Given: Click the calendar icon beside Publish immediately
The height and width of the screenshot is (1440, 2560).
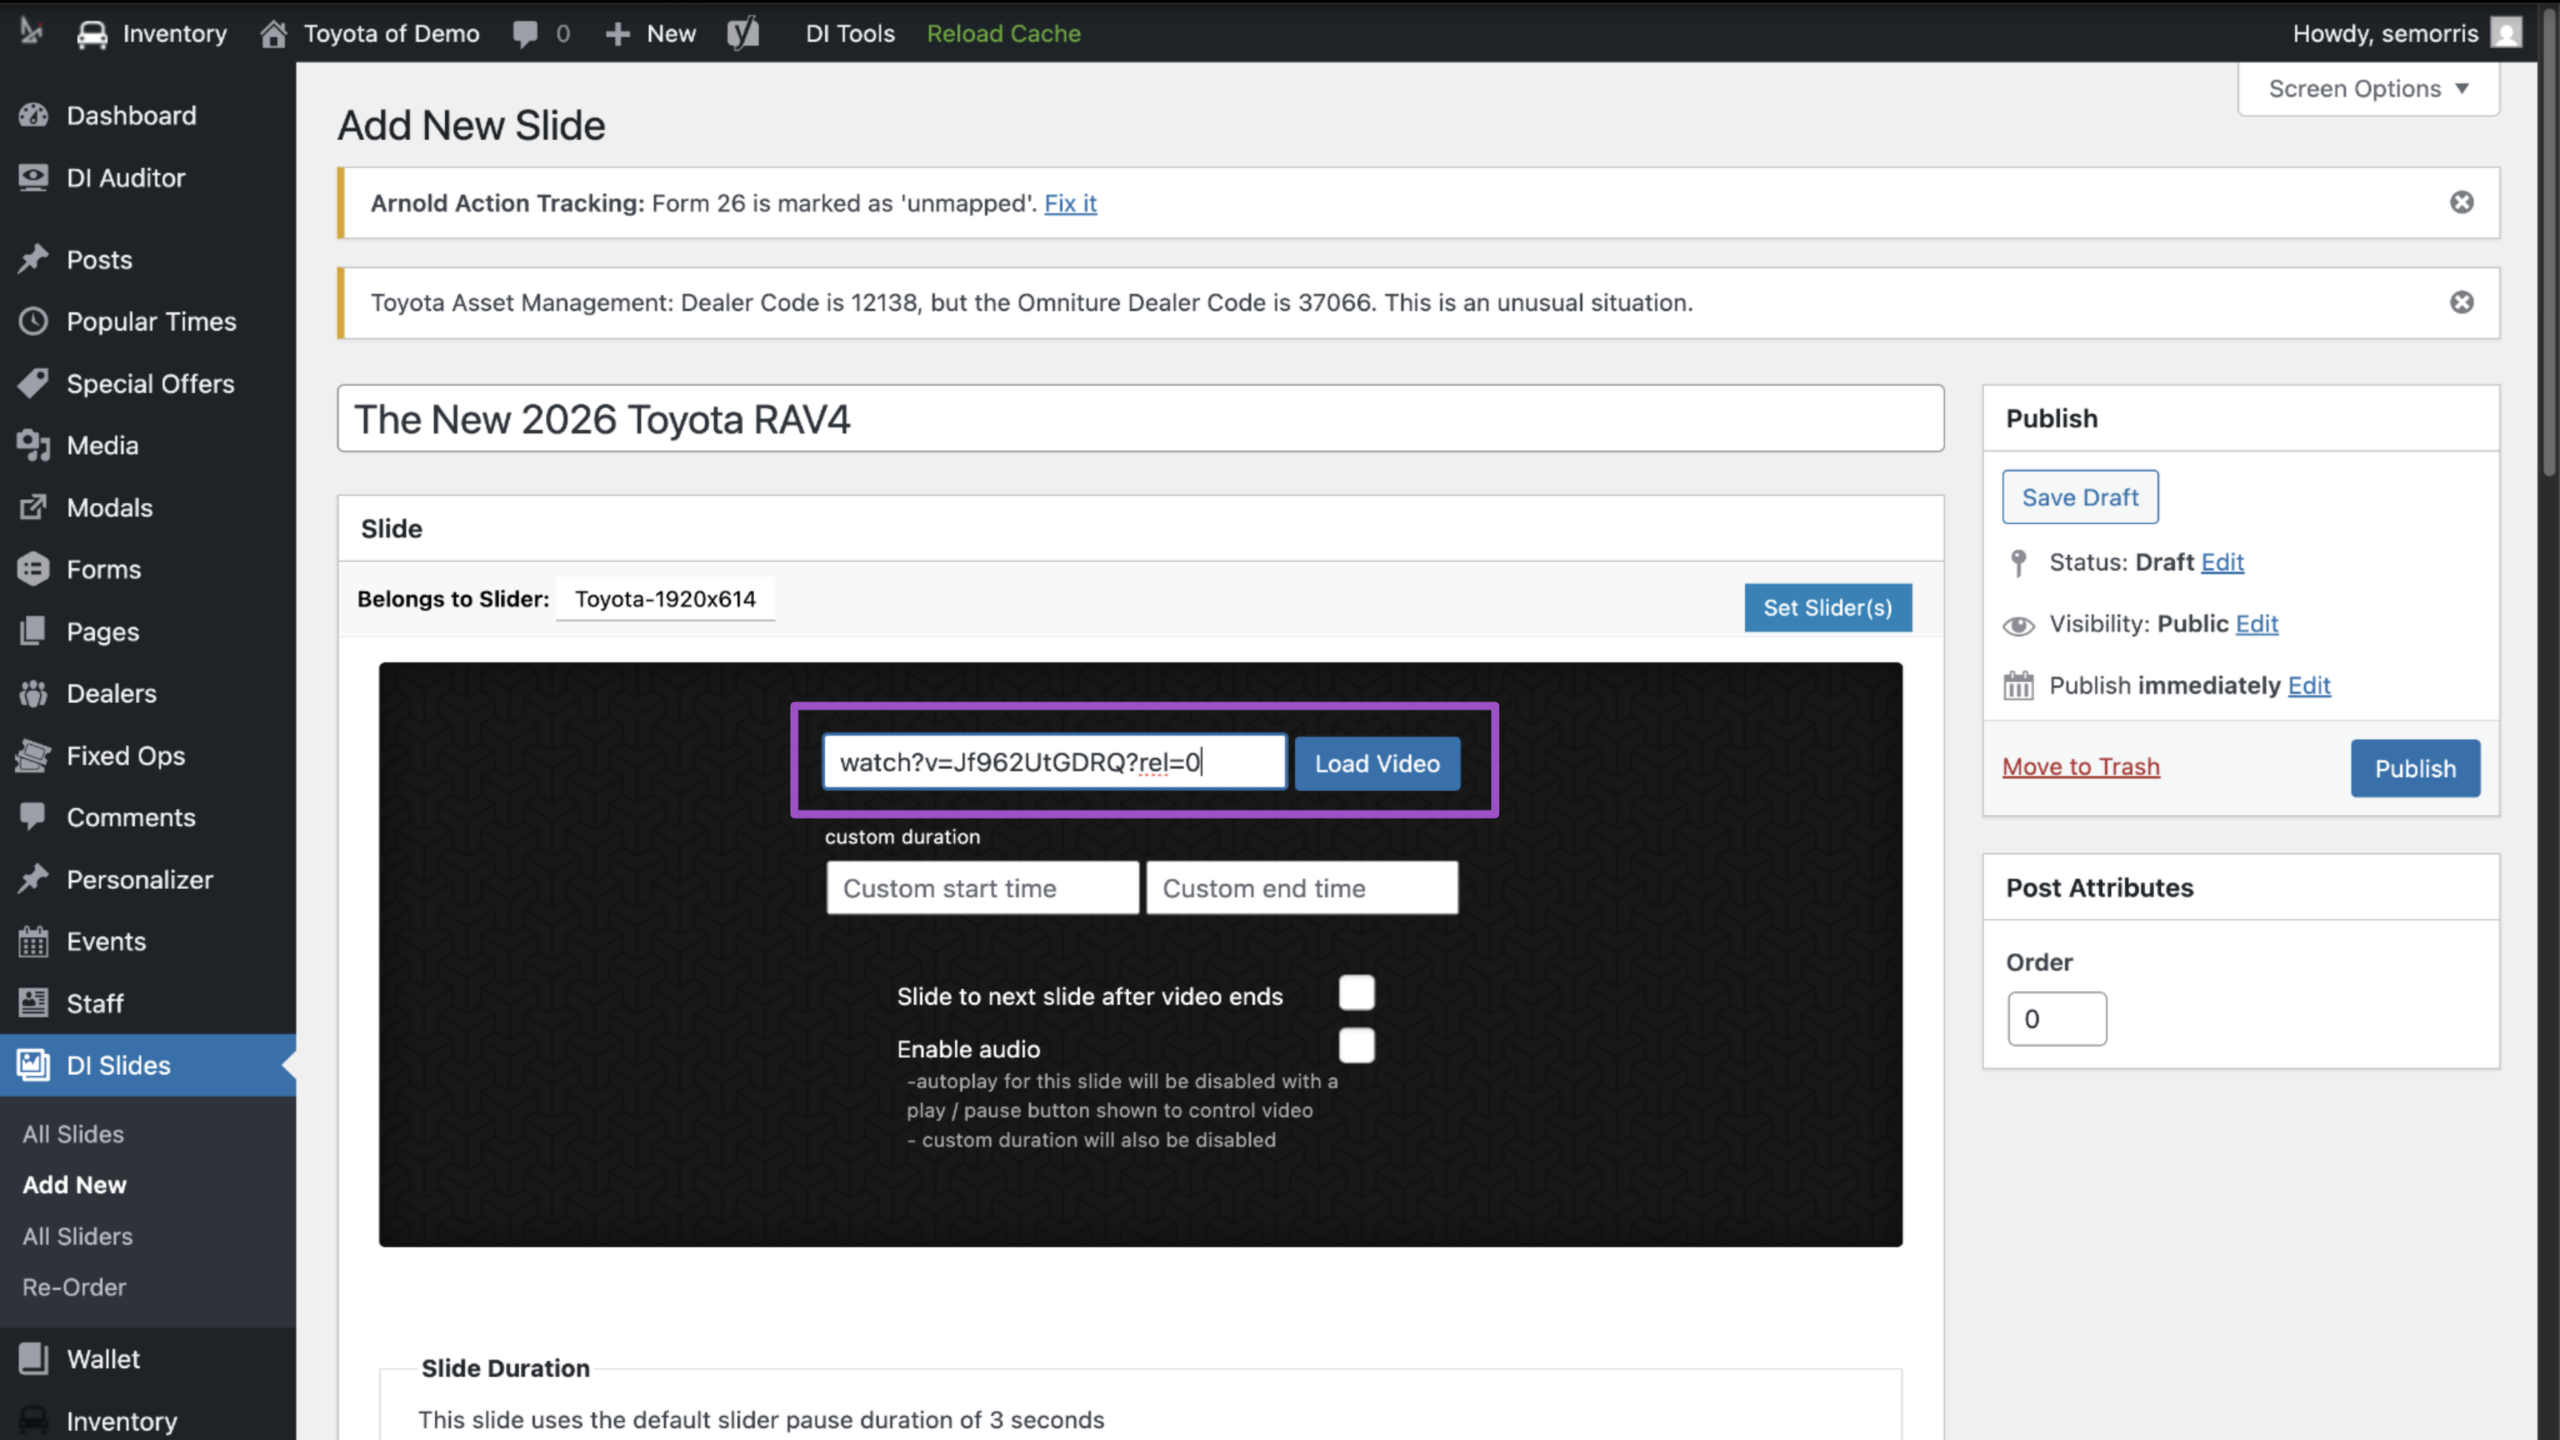Looking at the screenshot, I should [x=2018, y=686].
